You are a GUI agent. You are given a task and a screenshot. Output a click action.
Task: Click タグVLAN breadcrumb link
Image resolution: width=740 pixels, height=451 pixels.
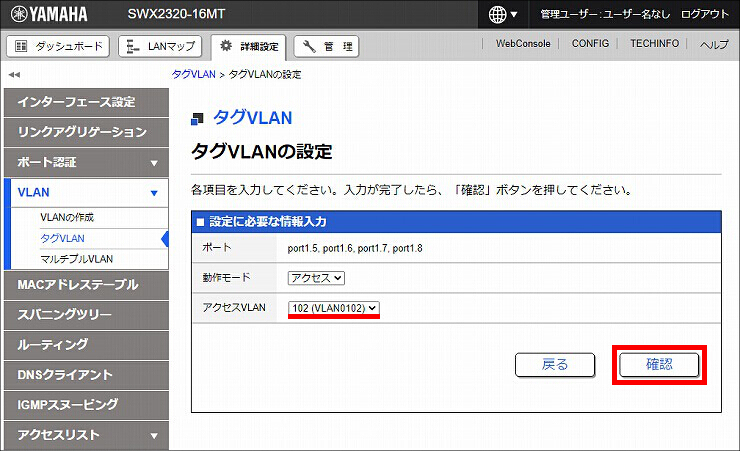pos(193,75)
